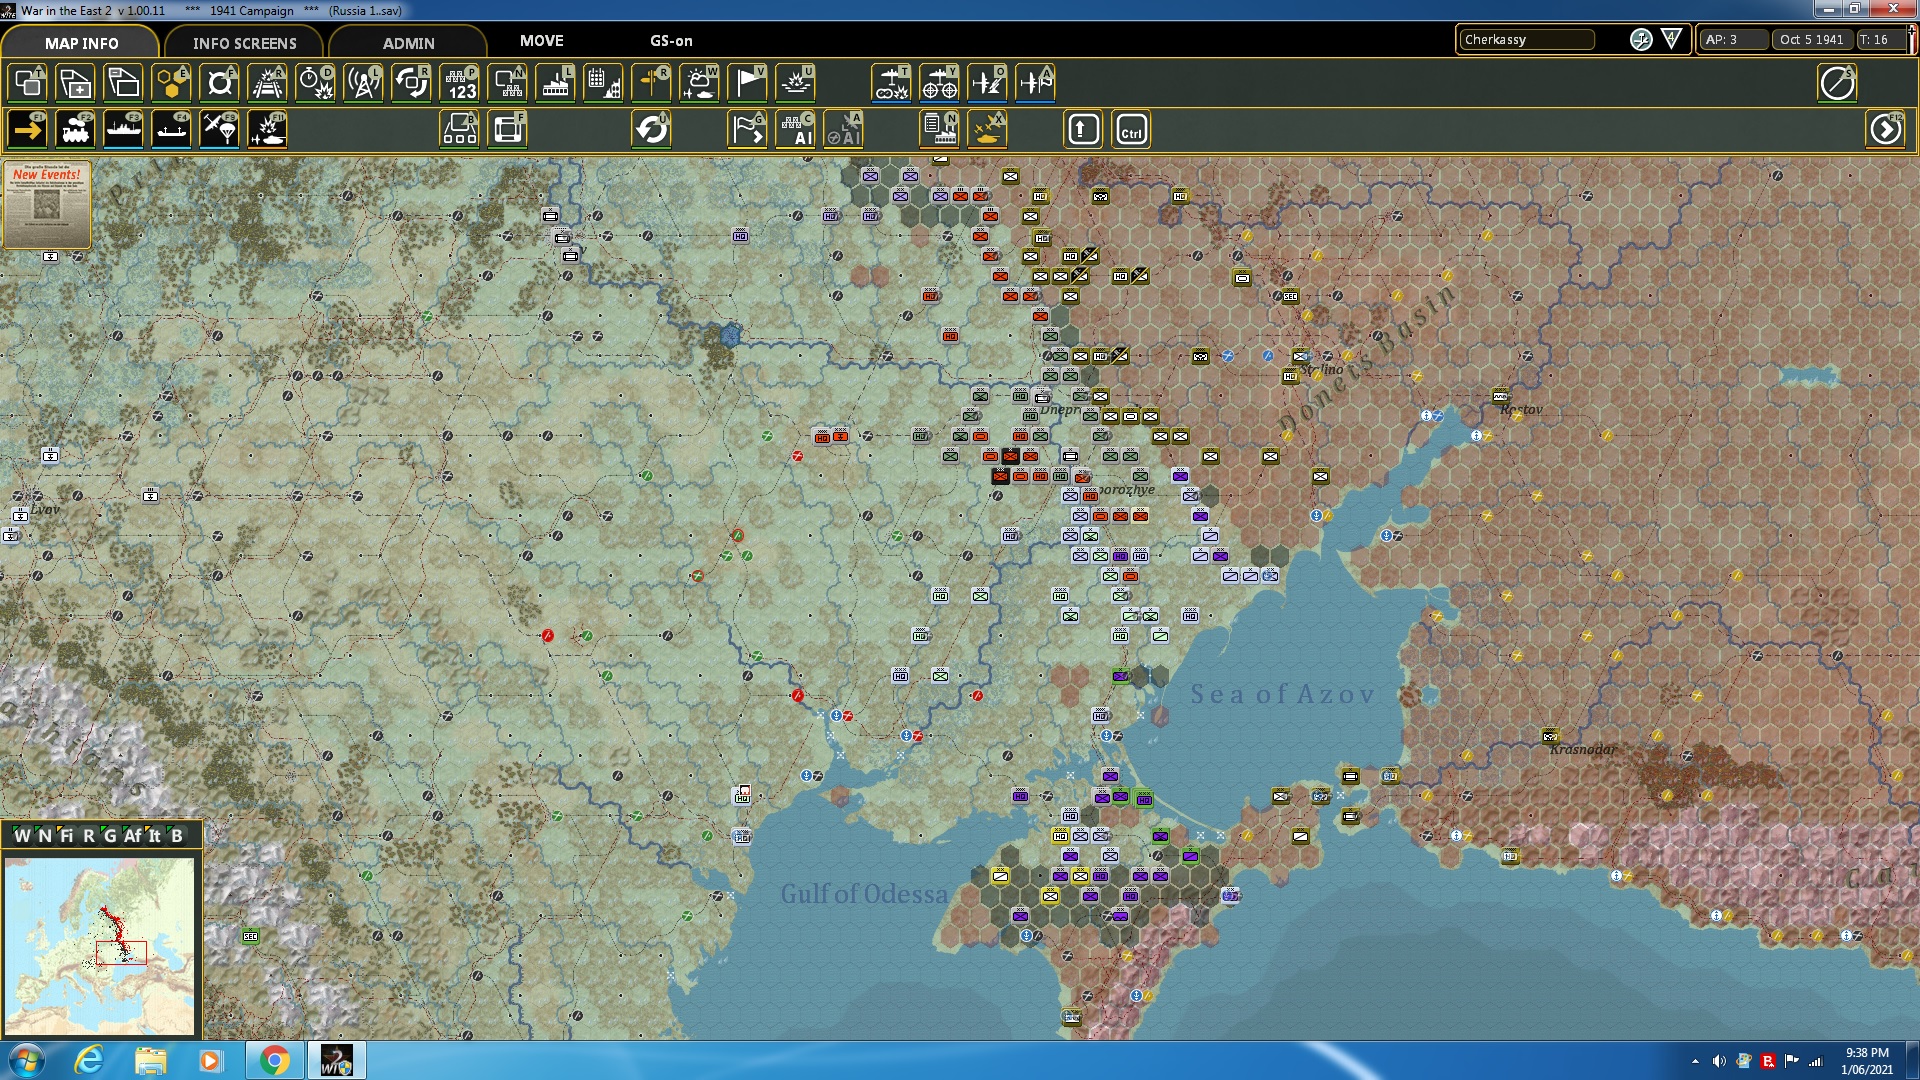Screen dimensions: 1920x1080
Task: Switch to the ADMIN tab
Action: tap(408, 43)
